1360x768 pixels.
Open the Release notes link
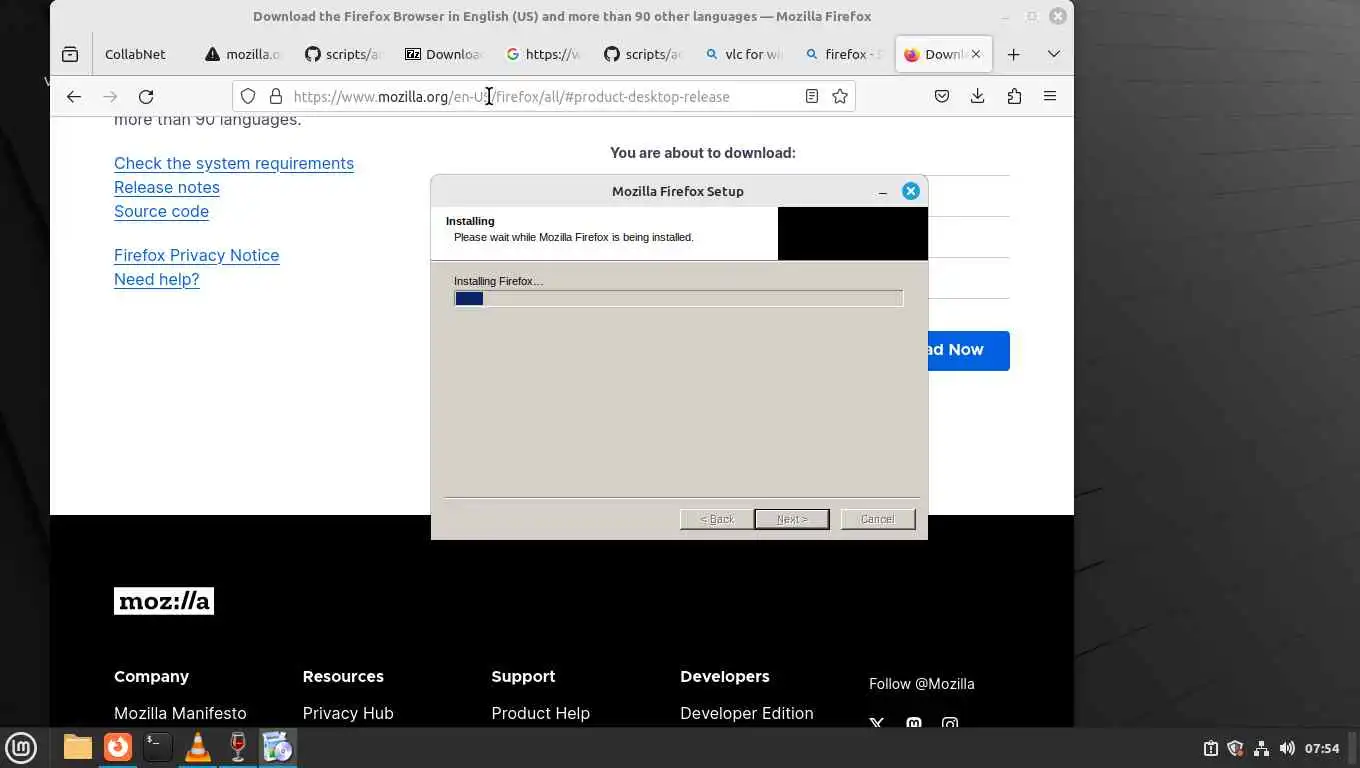(x=167, y=187)
